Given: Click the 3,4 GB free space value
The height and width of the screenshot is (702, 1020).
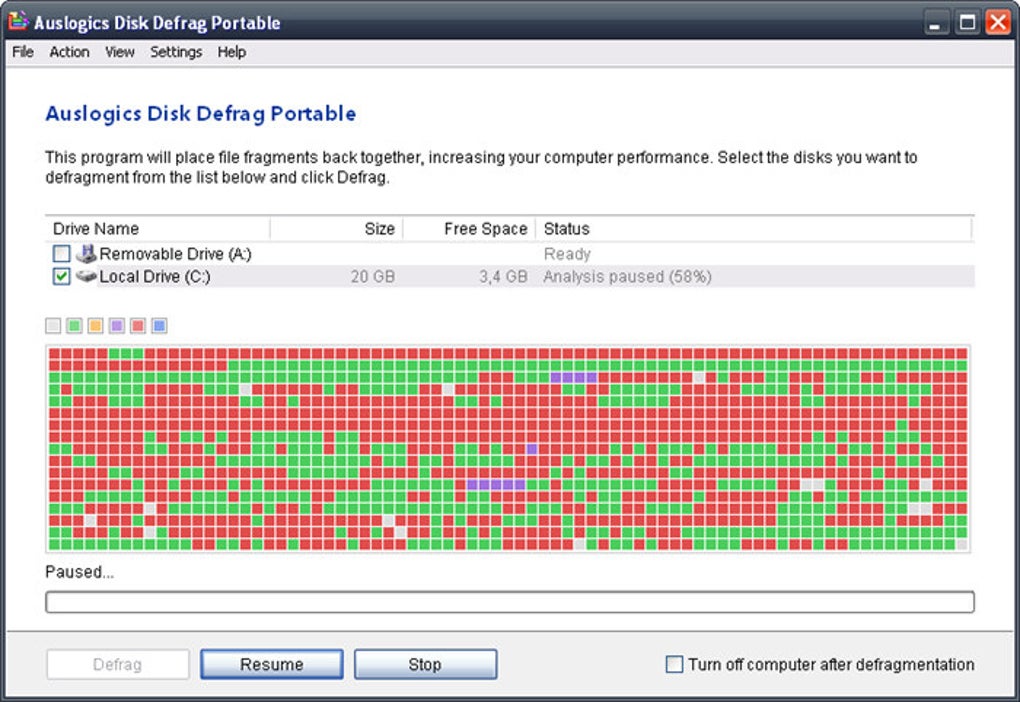Looking at the screenshot, I should pos(503,277).
